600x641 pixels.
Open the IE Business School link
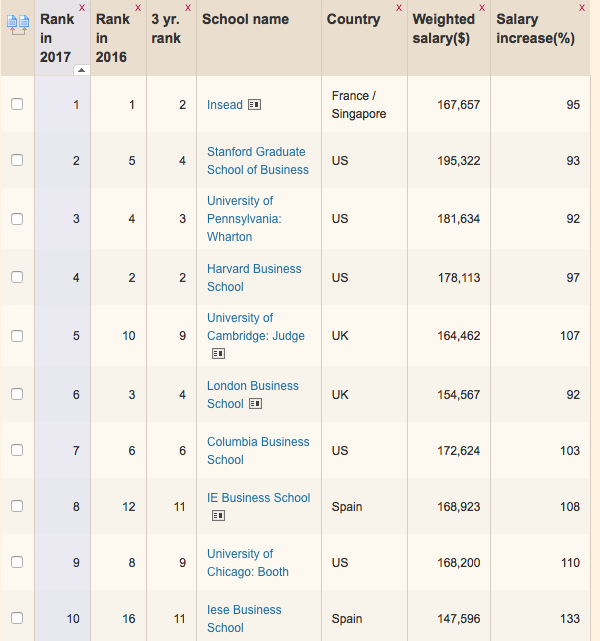(x=258, y=498)
